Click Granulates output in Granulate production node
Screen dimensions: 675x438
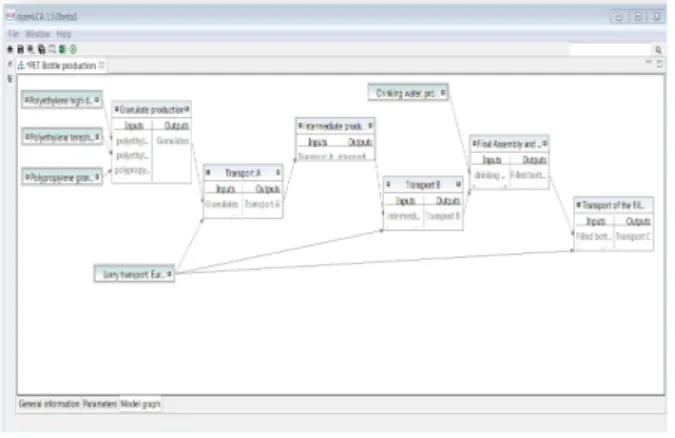(172, 141)
